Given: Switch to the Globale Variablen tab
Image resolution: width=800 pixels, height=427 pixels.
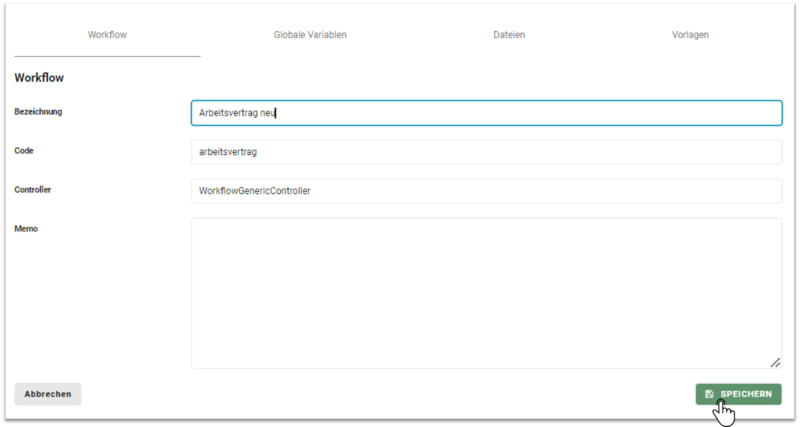Looking at the screenshot, I should pos(310,35).
